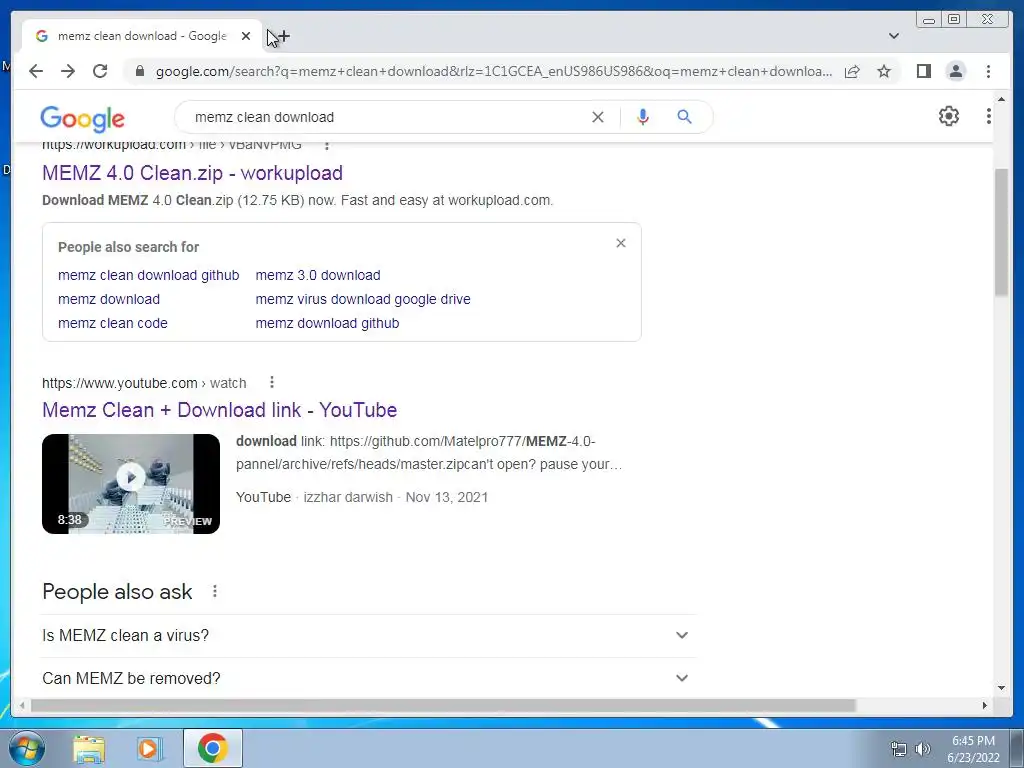The height and width of the screenshot is (768, 1024).
Task: Open Memz Clean + Download link YouTube result
Action: 219,410
